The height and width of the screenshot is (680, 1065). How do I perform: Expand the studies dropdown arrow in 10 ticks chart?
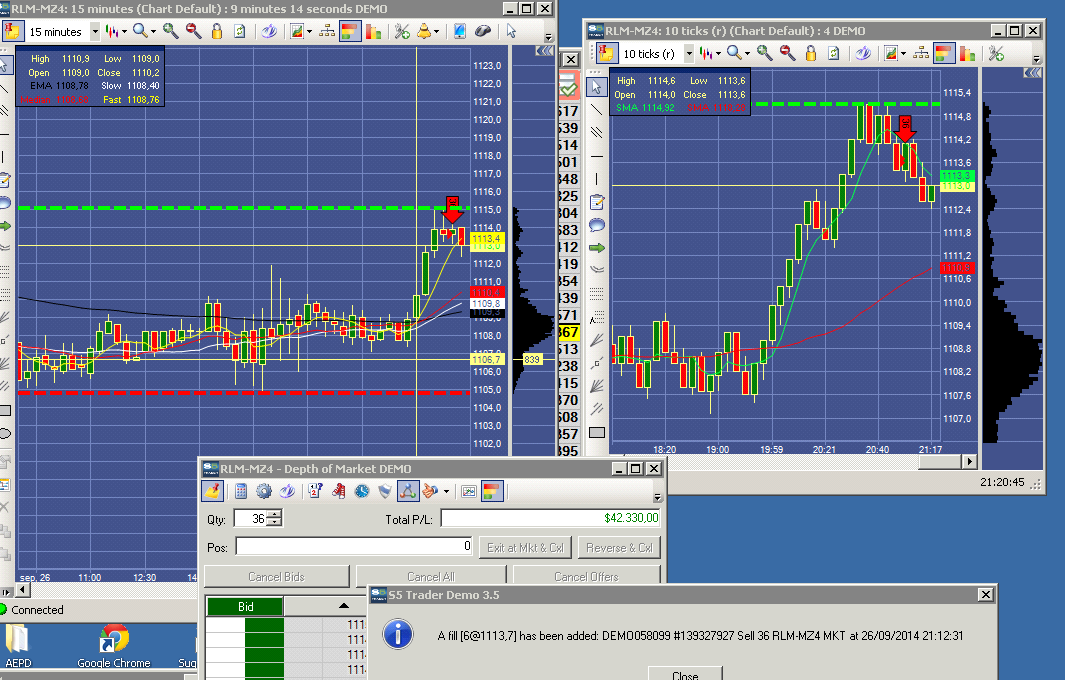(903, 54)
